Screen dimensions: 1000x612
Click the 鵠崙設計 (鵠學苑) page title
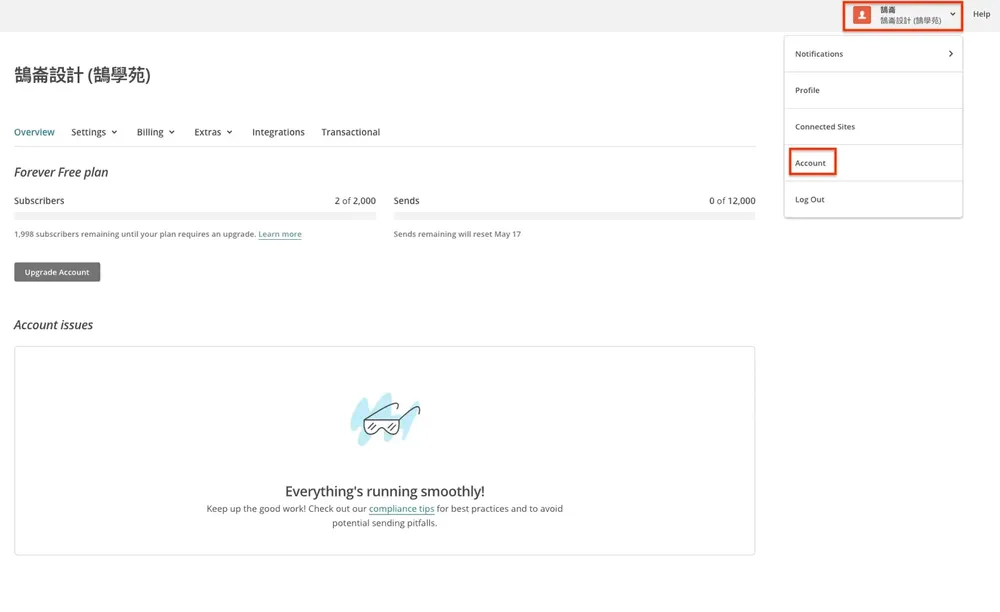[82, 75]
